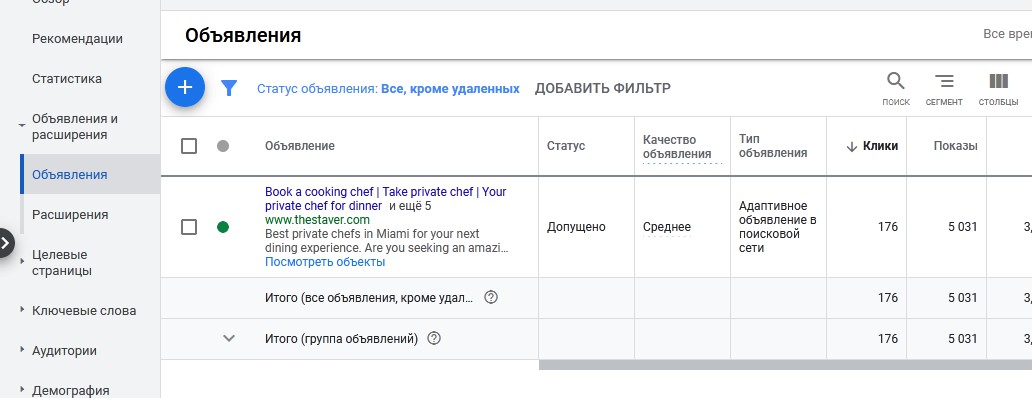This screenshot has width=1032, height=398.
Task: Open the blue filter funnel icon
Action: pyautogui.click(x=228, y=88)
